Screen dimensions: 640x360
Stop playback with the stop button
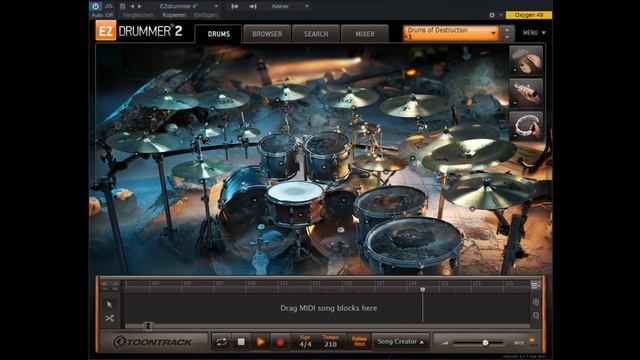241,342
